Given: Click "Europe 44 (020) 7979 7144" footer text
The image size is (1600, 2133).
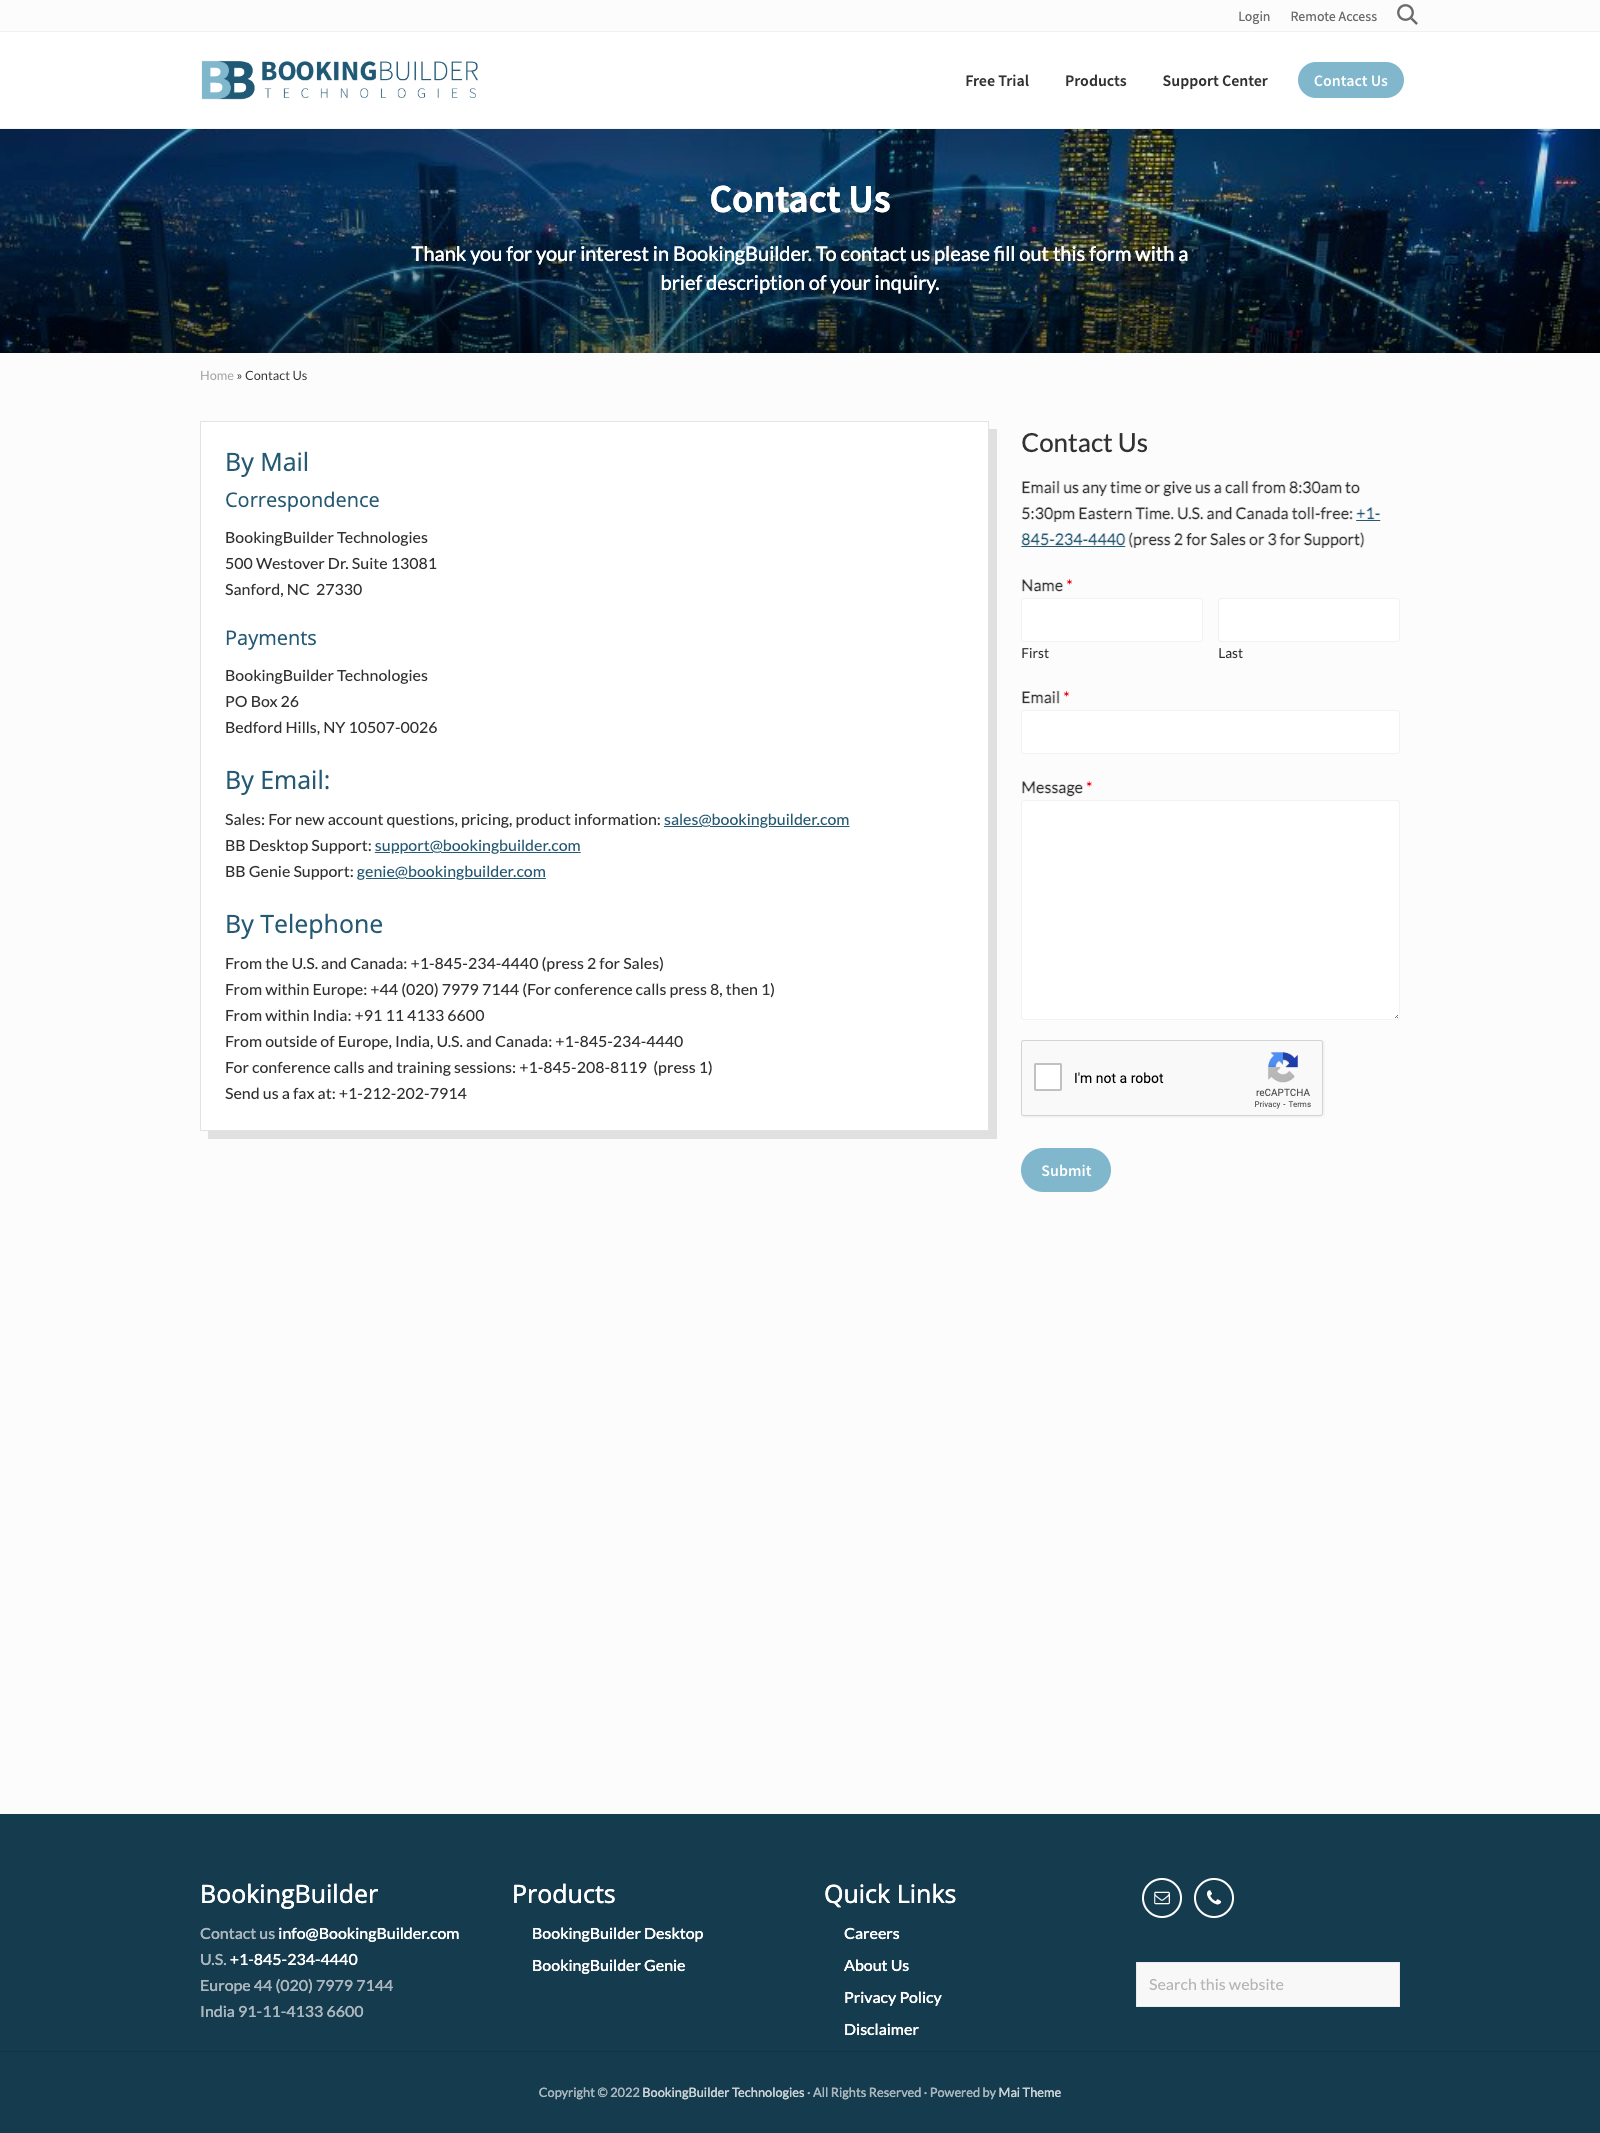Looking at the screenshot, I should 296,1985.
